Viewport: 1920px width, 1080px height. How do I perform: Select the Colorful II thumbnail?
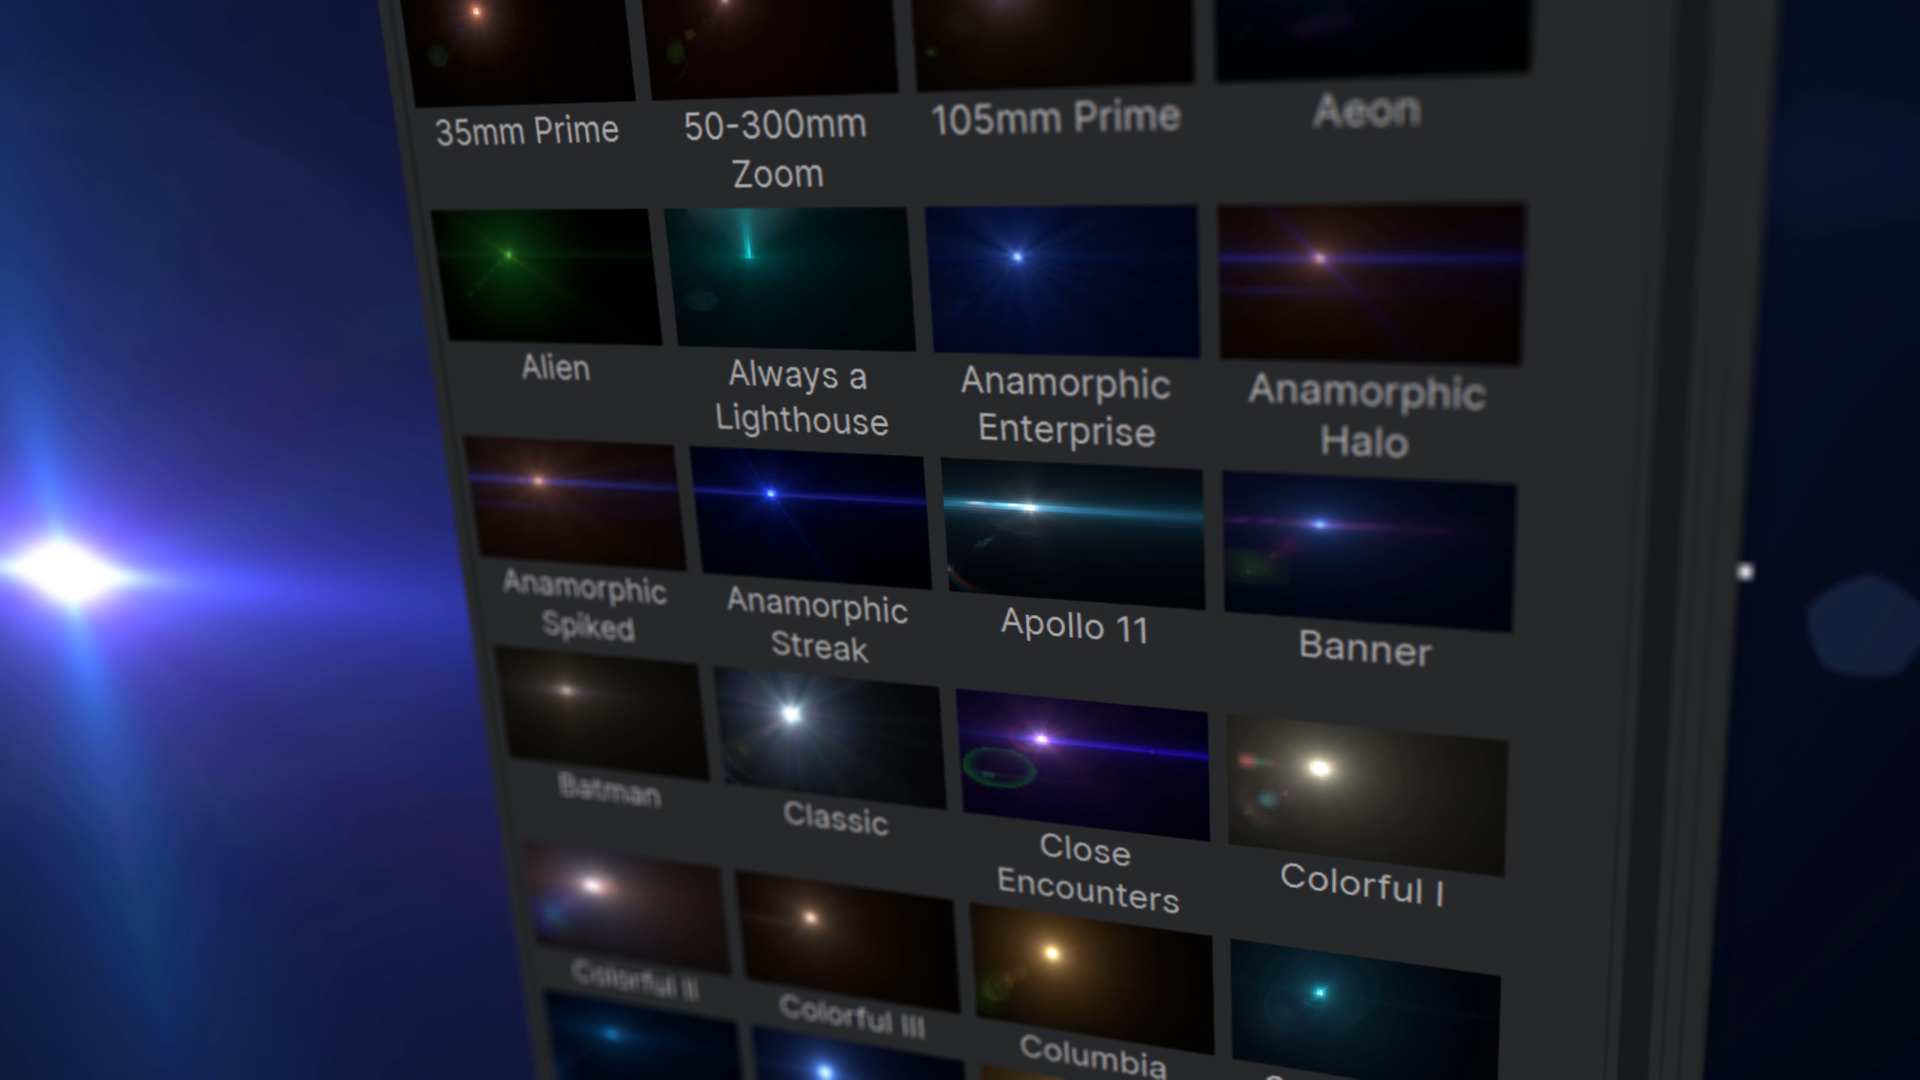pos(628,909)
